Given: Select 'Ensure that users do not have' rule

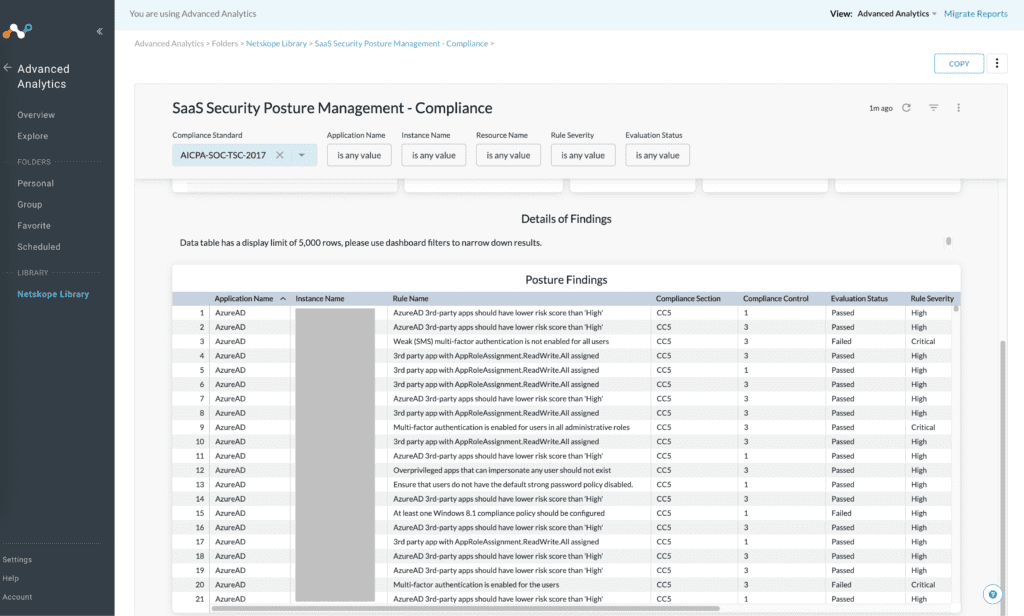Looking at the screenshot, I should point(513,485).
